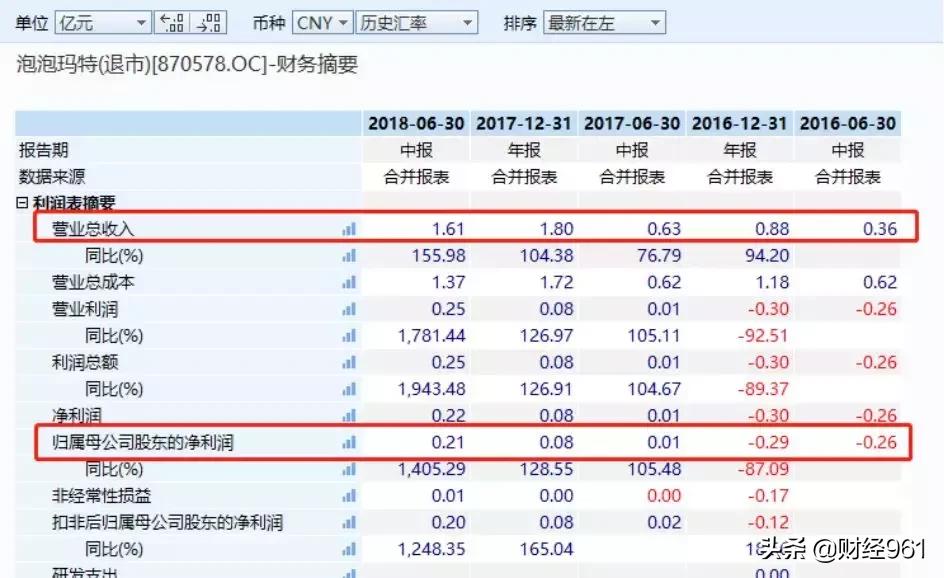Open chart for 营业总收入 row
Image resolution: width=944 pixels, height=578 pixels.
pyautogui.click(x=347, y=227)
